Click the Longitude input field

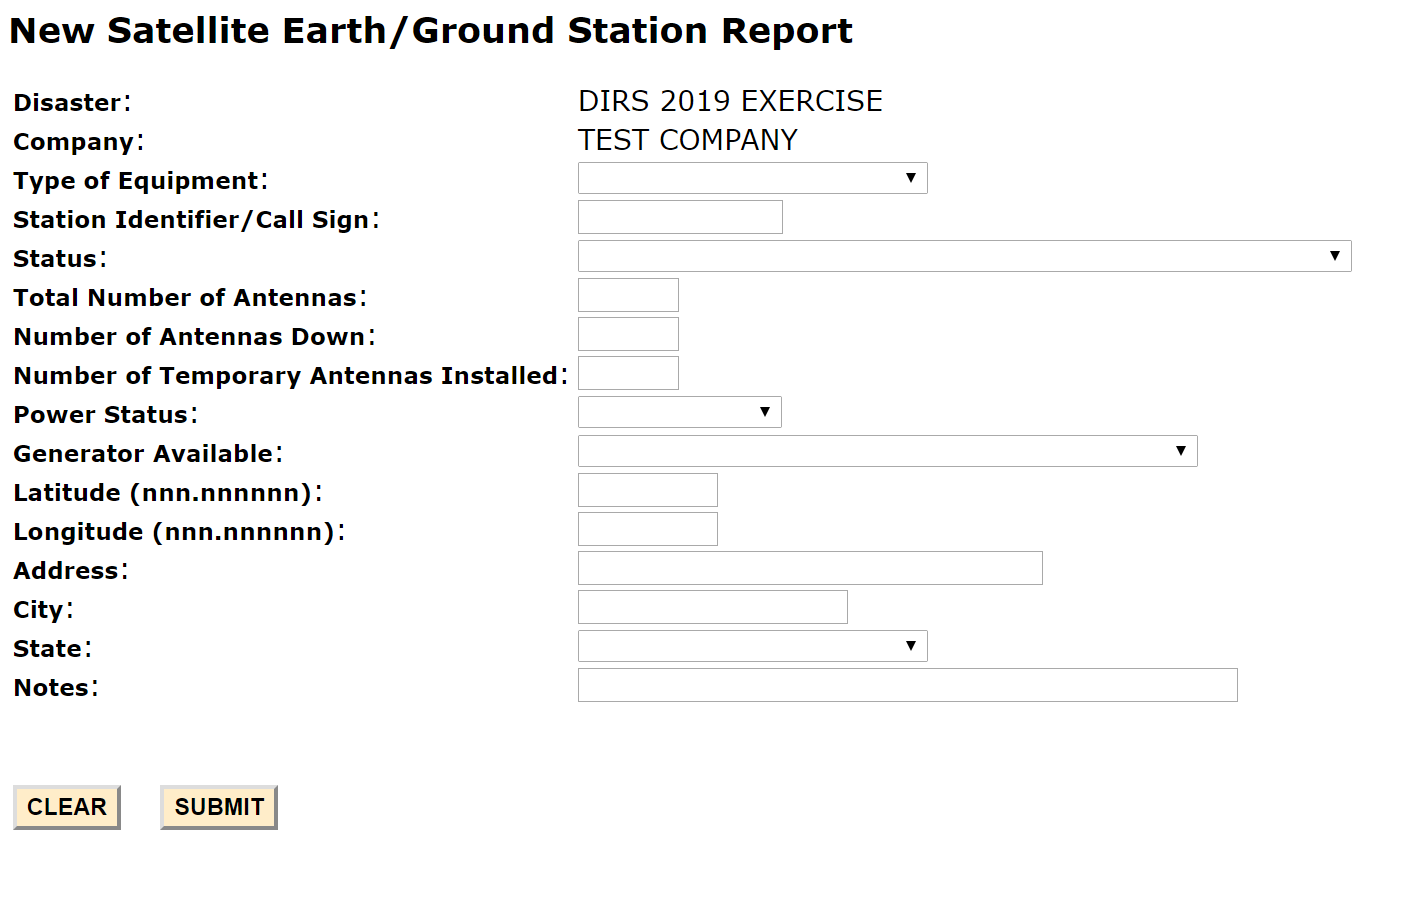647,529
